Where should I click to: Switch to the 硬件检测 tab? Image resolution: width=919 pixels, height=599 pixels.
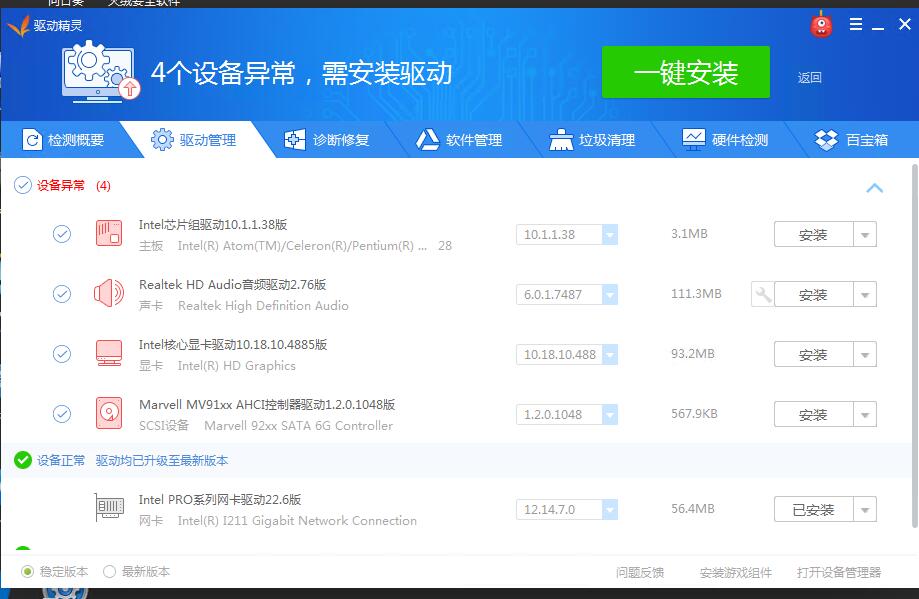point(727,139)
